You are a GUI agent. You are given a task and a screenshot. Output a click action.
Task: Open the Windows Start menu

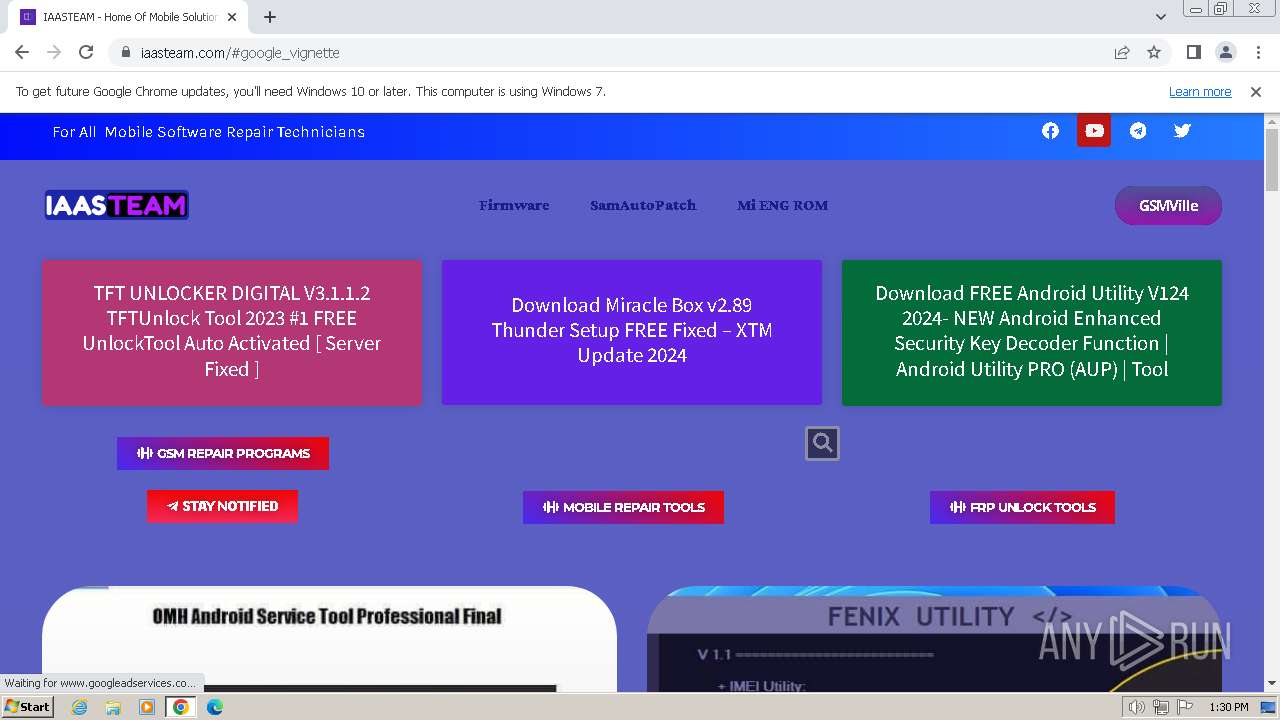click(x=27, y=707)
